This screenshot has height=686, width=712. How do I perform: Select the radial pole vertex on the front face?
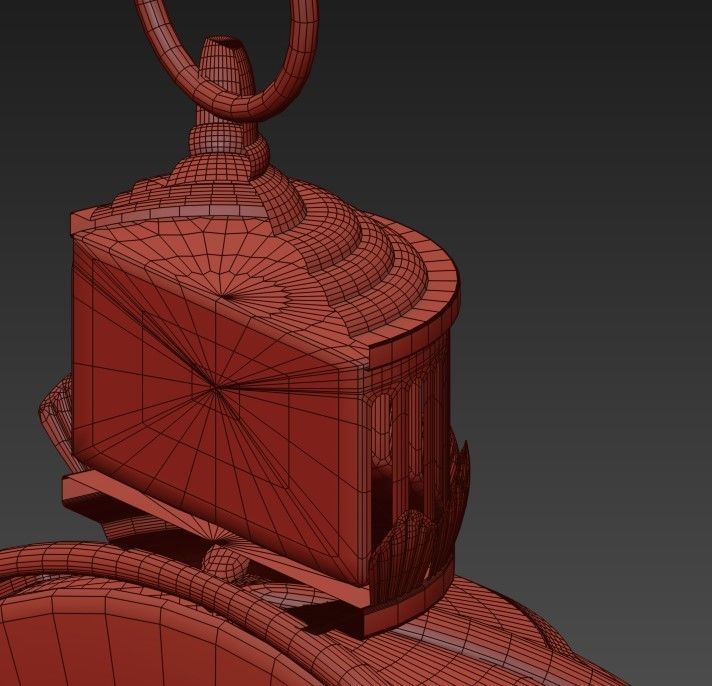(x=218, y=388)
